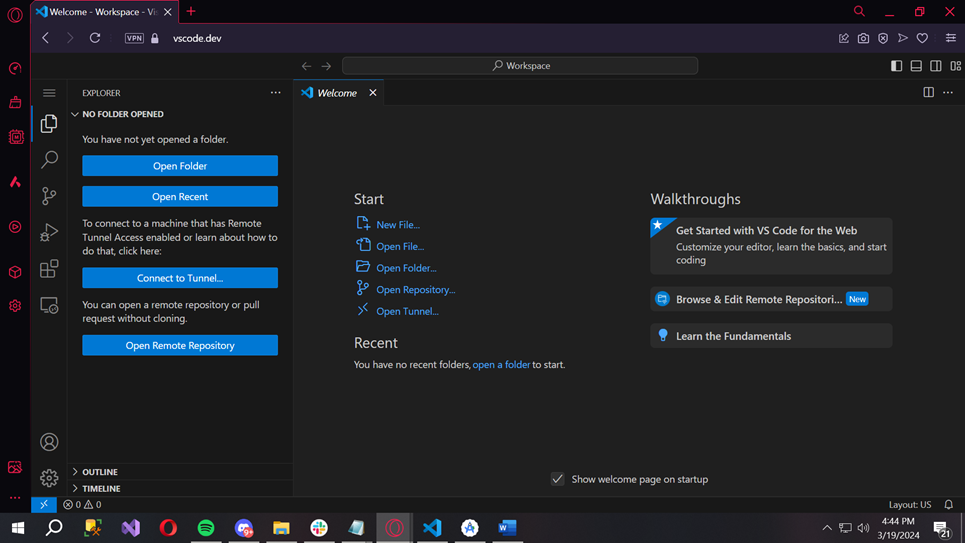Open notifications bell in status bar
The width and height of the screenshot is (965, 543).
click(948, 504)
